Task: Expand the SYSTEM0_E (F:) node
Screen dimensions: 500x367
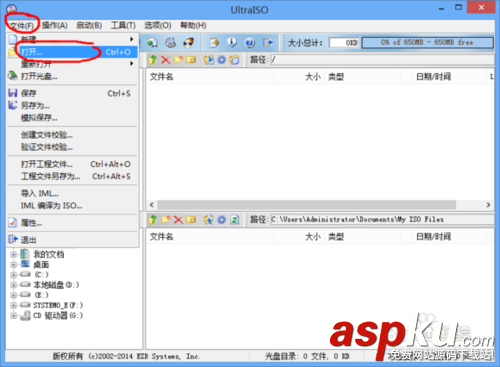Action: [14, 305]
